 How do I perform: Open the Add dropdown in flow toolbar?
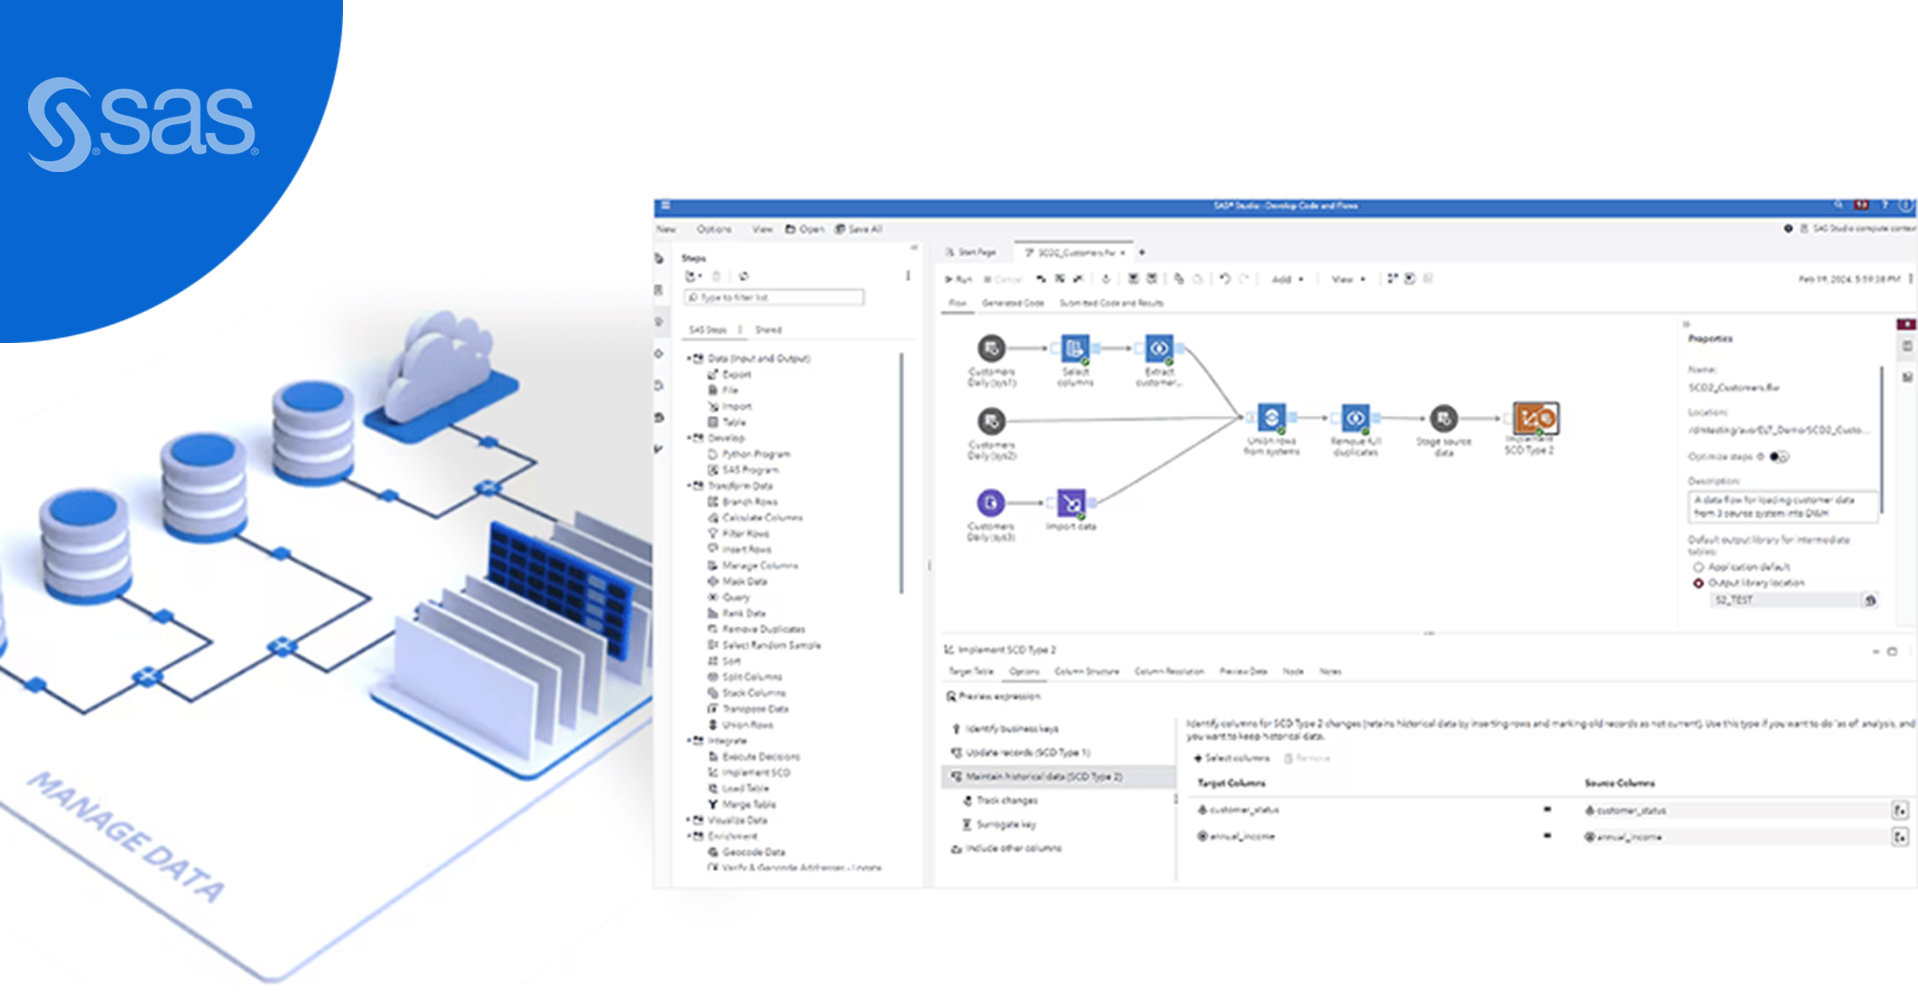pyautogui.click(x=1287, y=280)
